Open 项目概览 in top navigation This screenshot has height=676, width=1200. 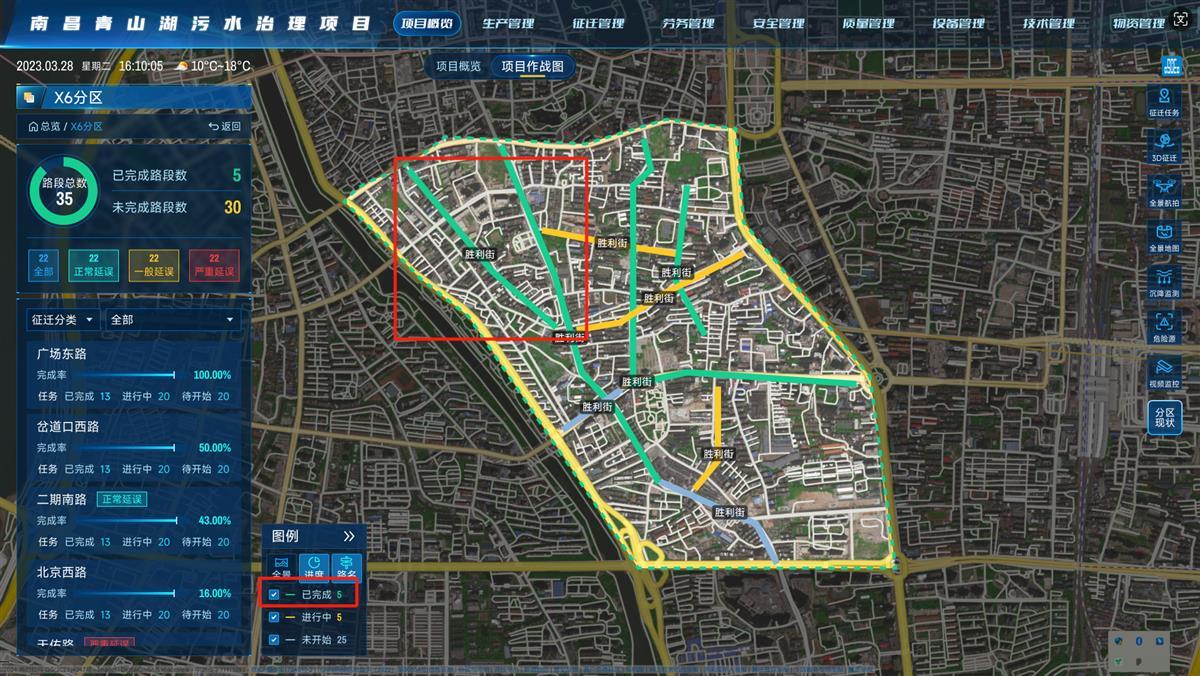point(425,23)
